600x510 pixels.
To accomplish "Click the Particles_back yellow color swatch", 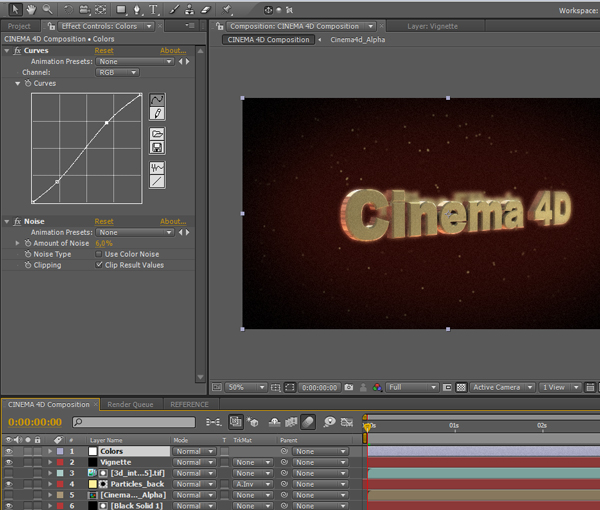I will 93,484.
